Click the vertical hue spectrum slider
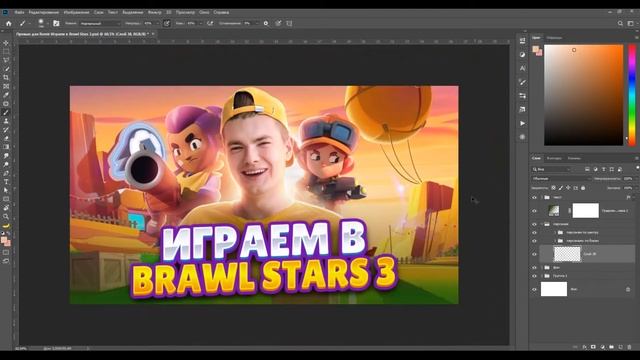The width and height of the screenshot is (640, 360). 632,95
